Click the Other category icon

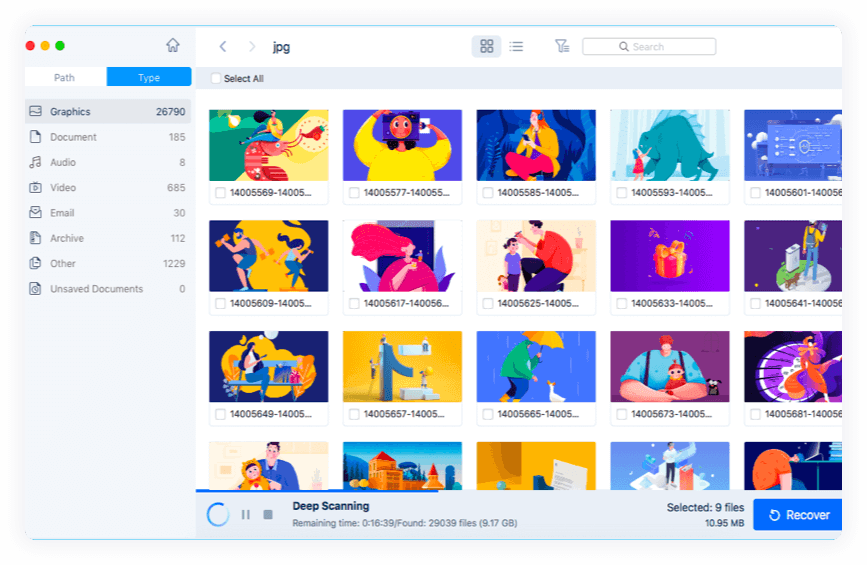tap(35, 263)
